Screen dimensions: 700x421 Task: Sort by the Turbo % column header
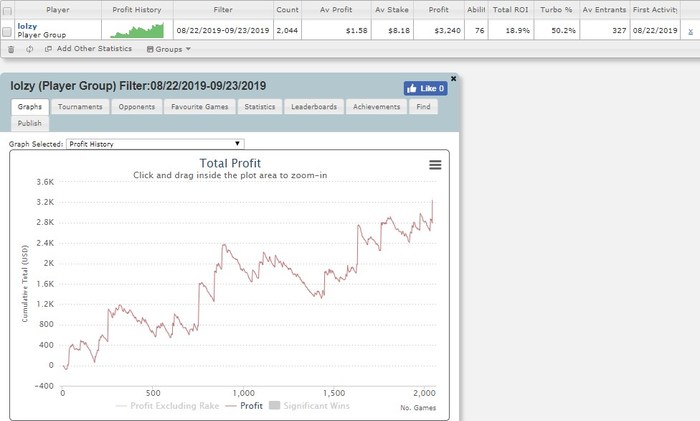click(556, 9)
